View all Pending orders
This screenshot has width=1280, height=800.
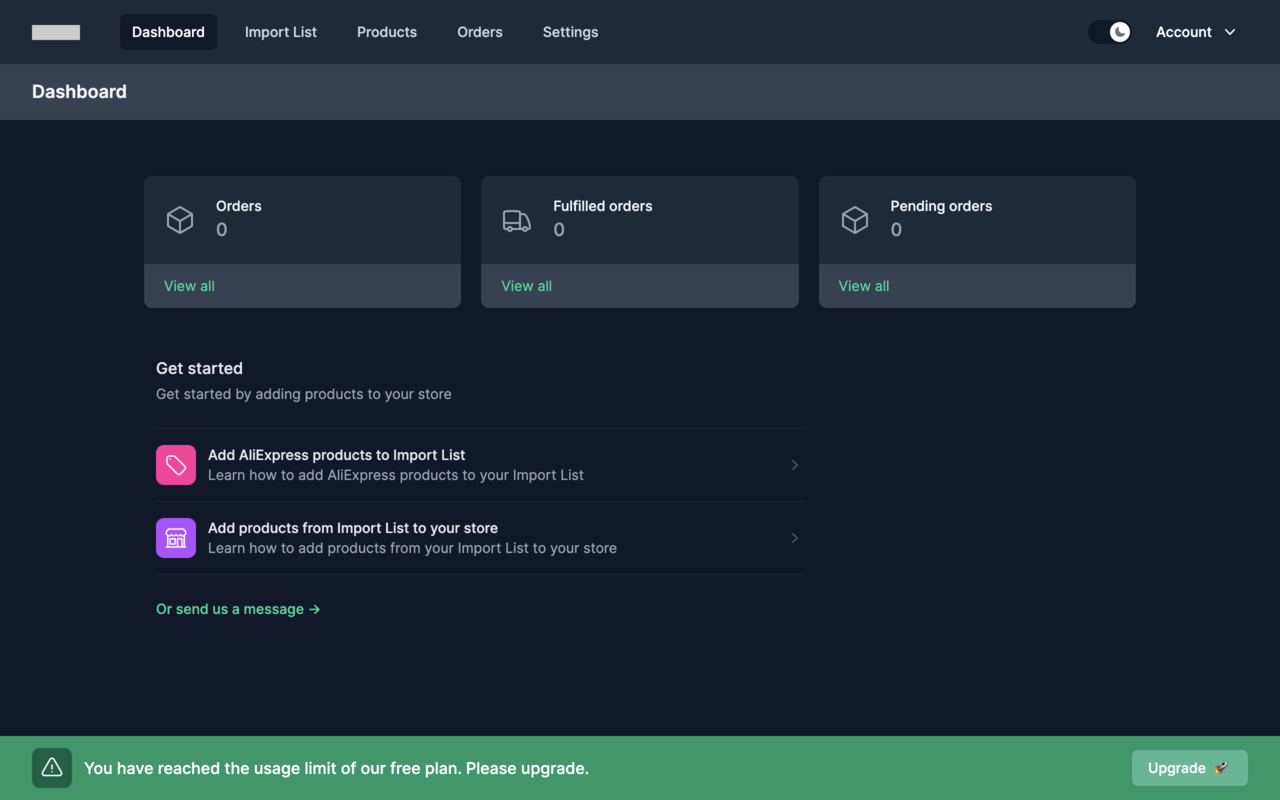[864, 286]
